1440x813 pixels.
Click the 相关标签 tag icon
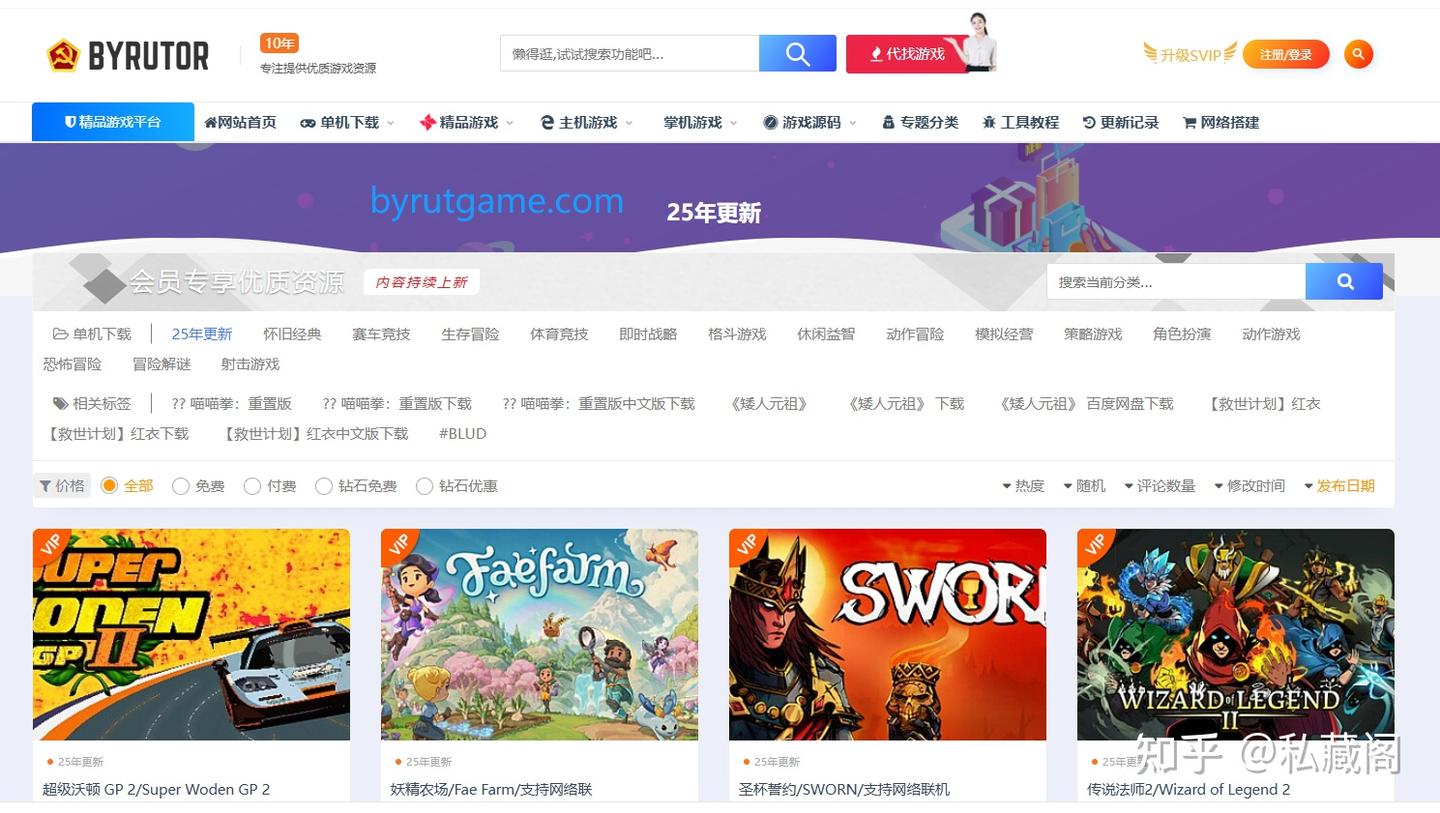point(60,404)
